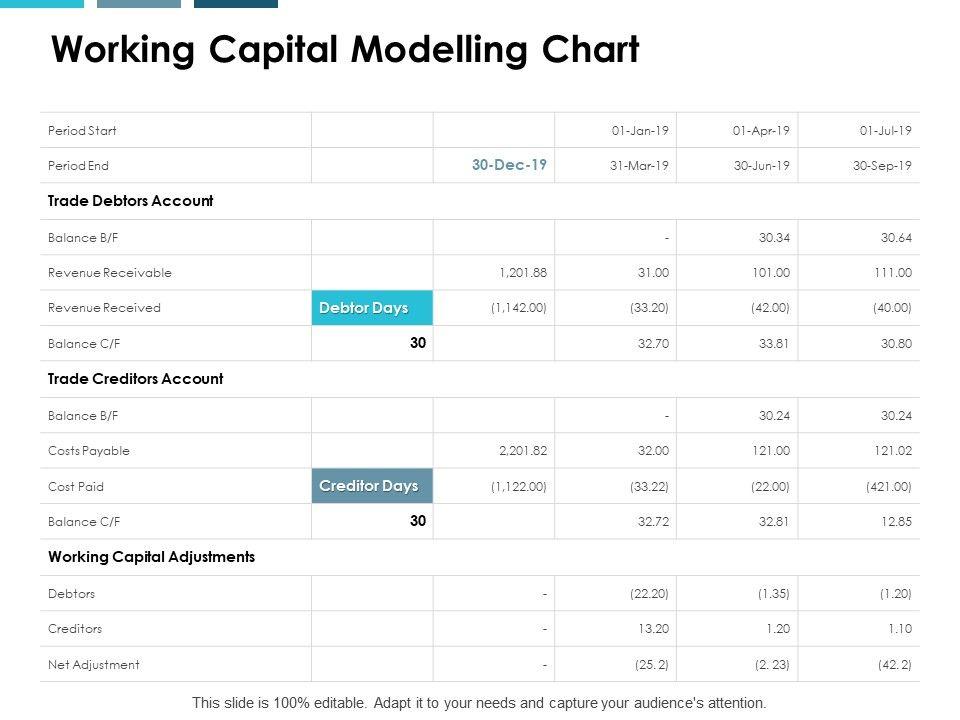Click the Trade Creditors Account heading
Screen dimensions: 960x720
pos(136,379)
